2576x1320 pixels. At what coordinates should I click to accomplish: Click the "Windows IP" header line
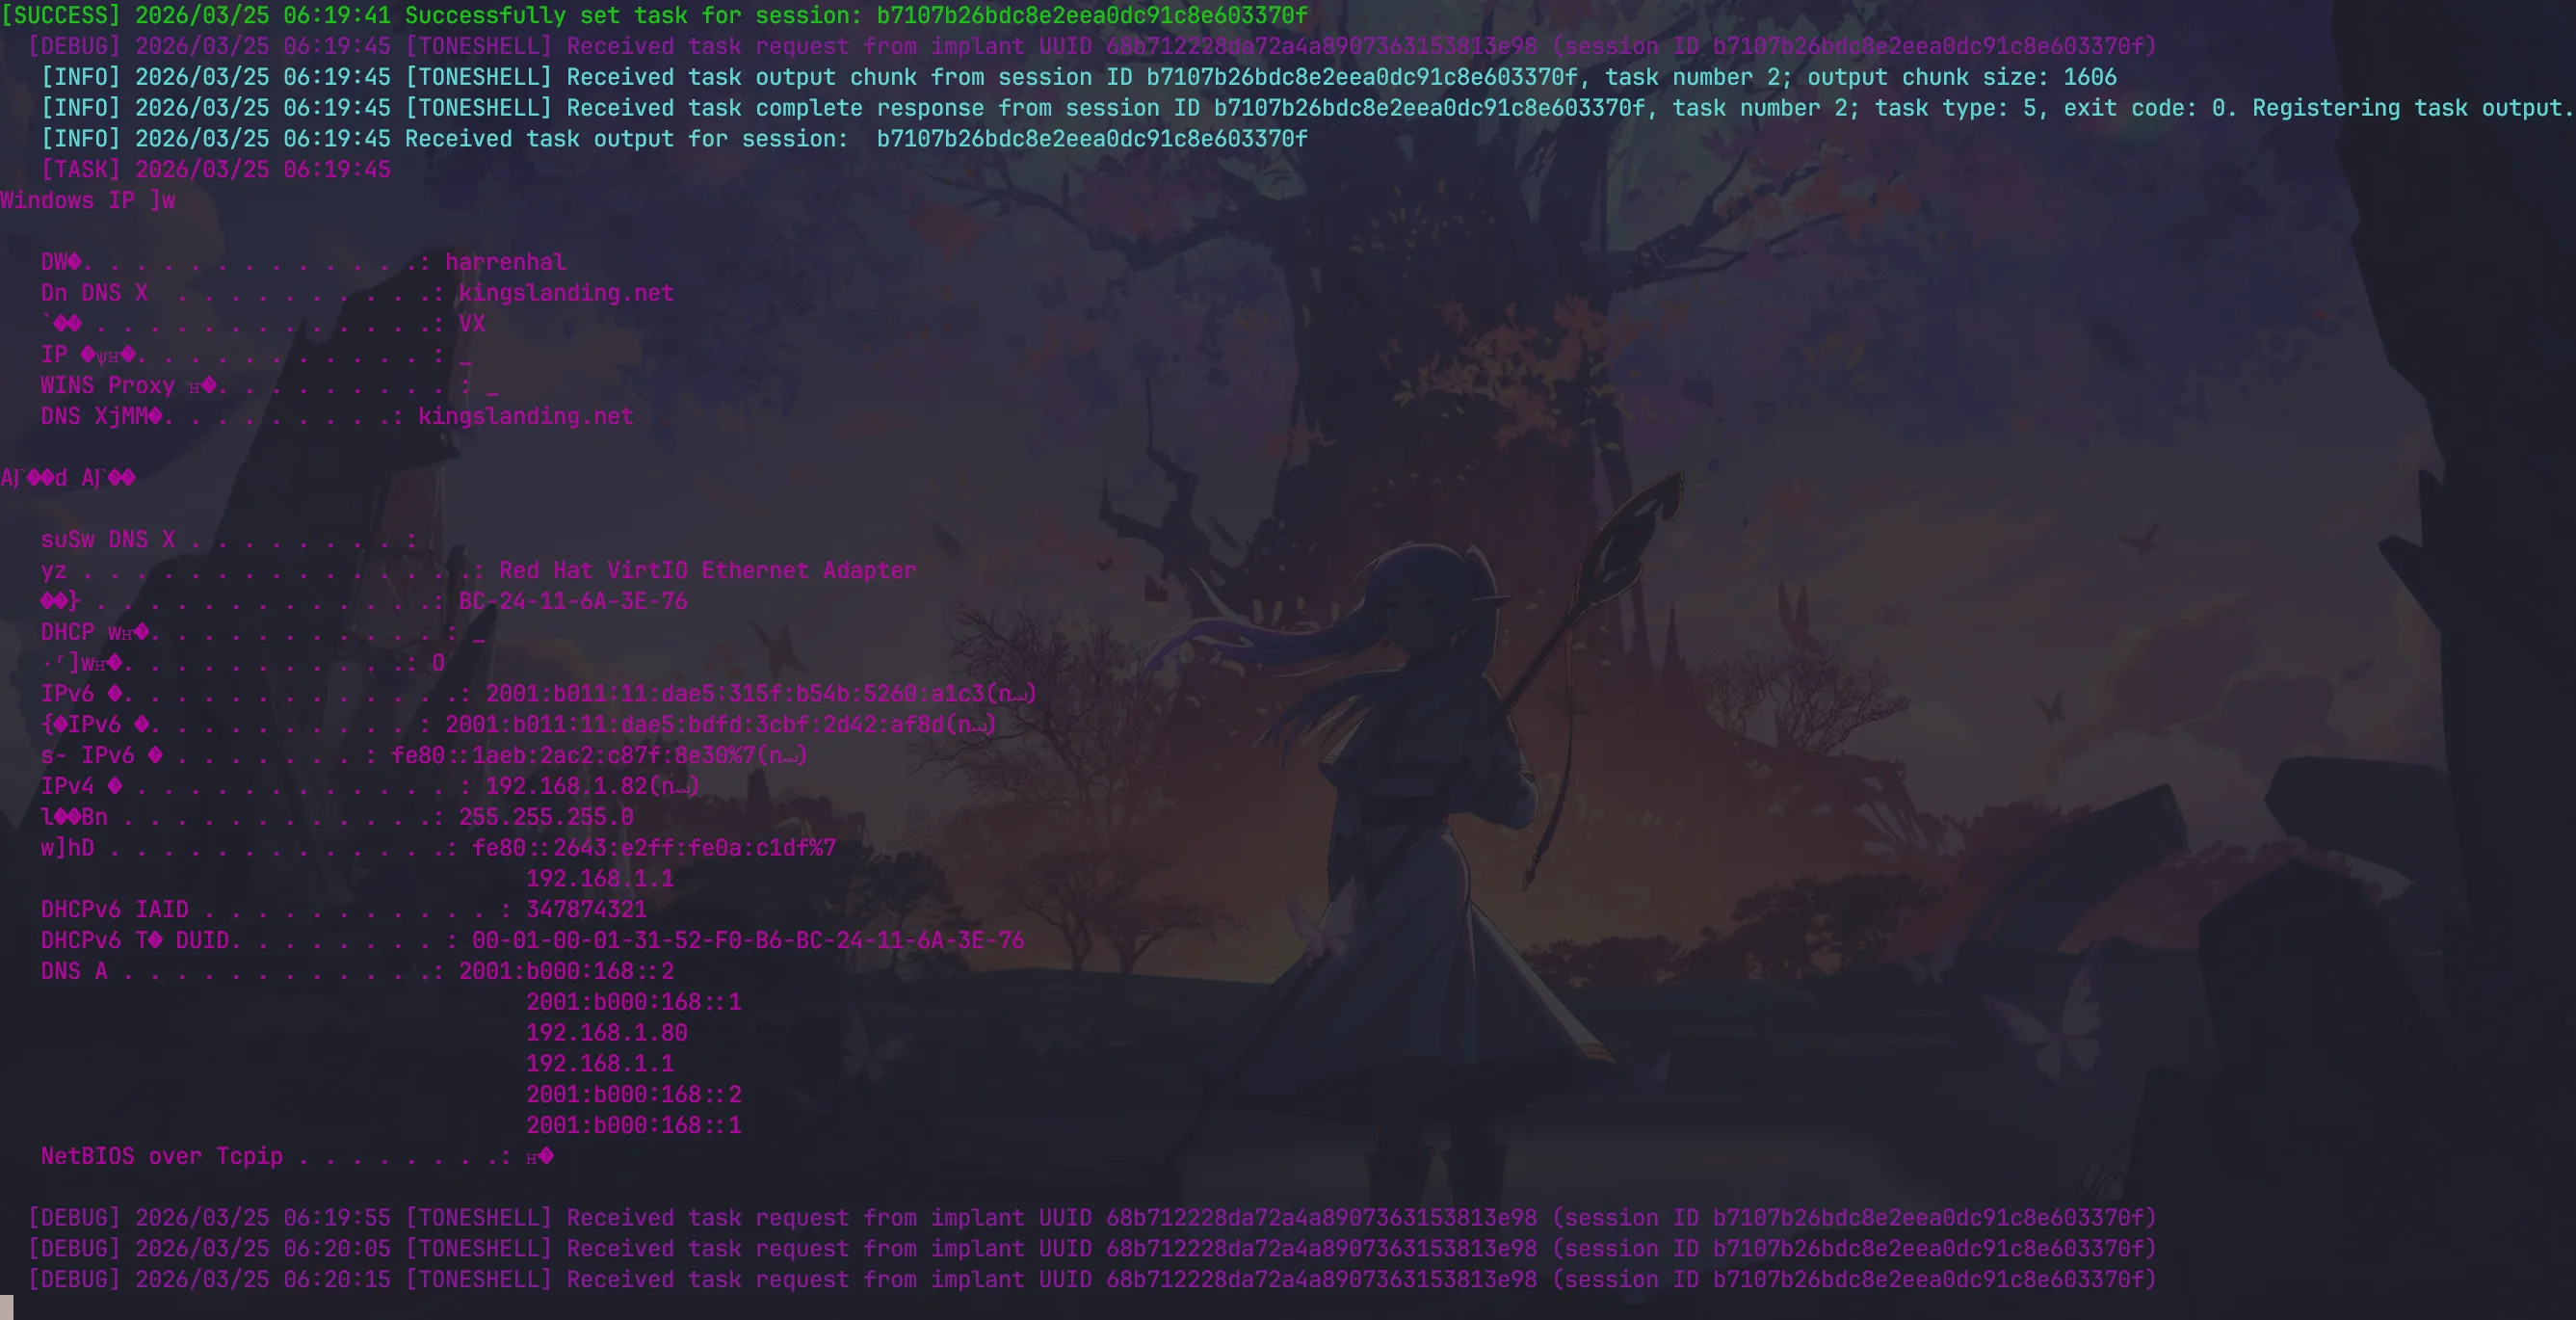coord(88,201)
